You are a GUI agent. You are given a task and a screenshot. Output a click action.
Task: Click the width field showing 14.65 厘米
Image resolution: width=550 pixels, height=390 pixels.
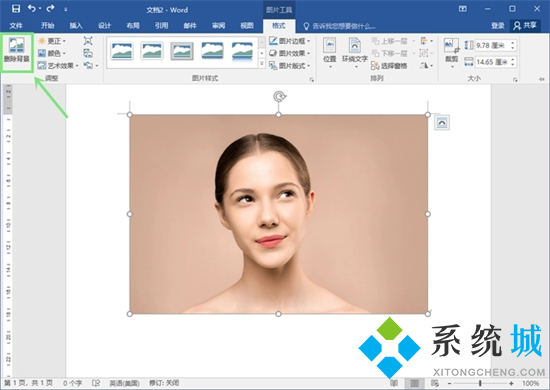point(492,62)
